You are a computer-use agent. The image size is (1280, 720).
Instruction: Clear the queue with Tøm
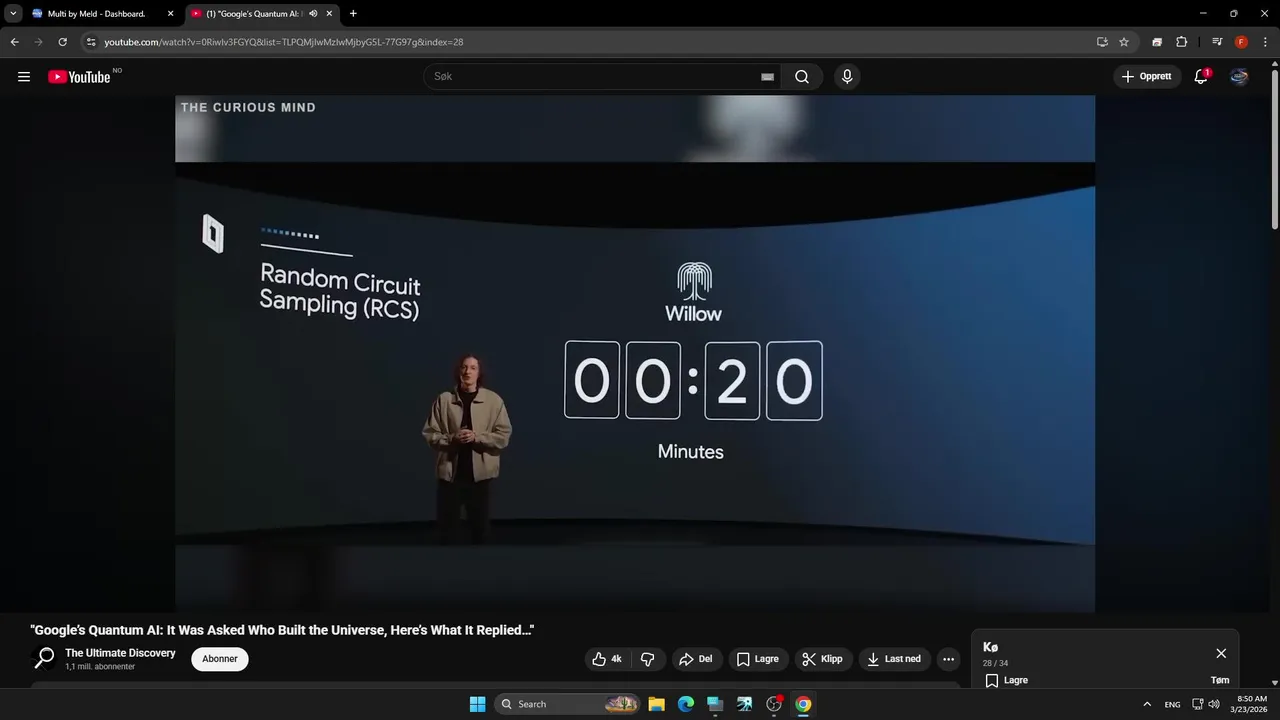1220,680
